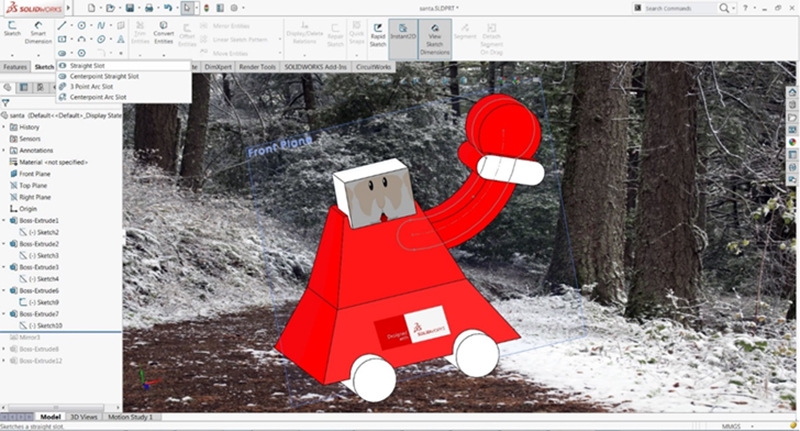The image size is (800, 431).
Task: Click the Help question mark icon
Action: [x=745, y=8]
